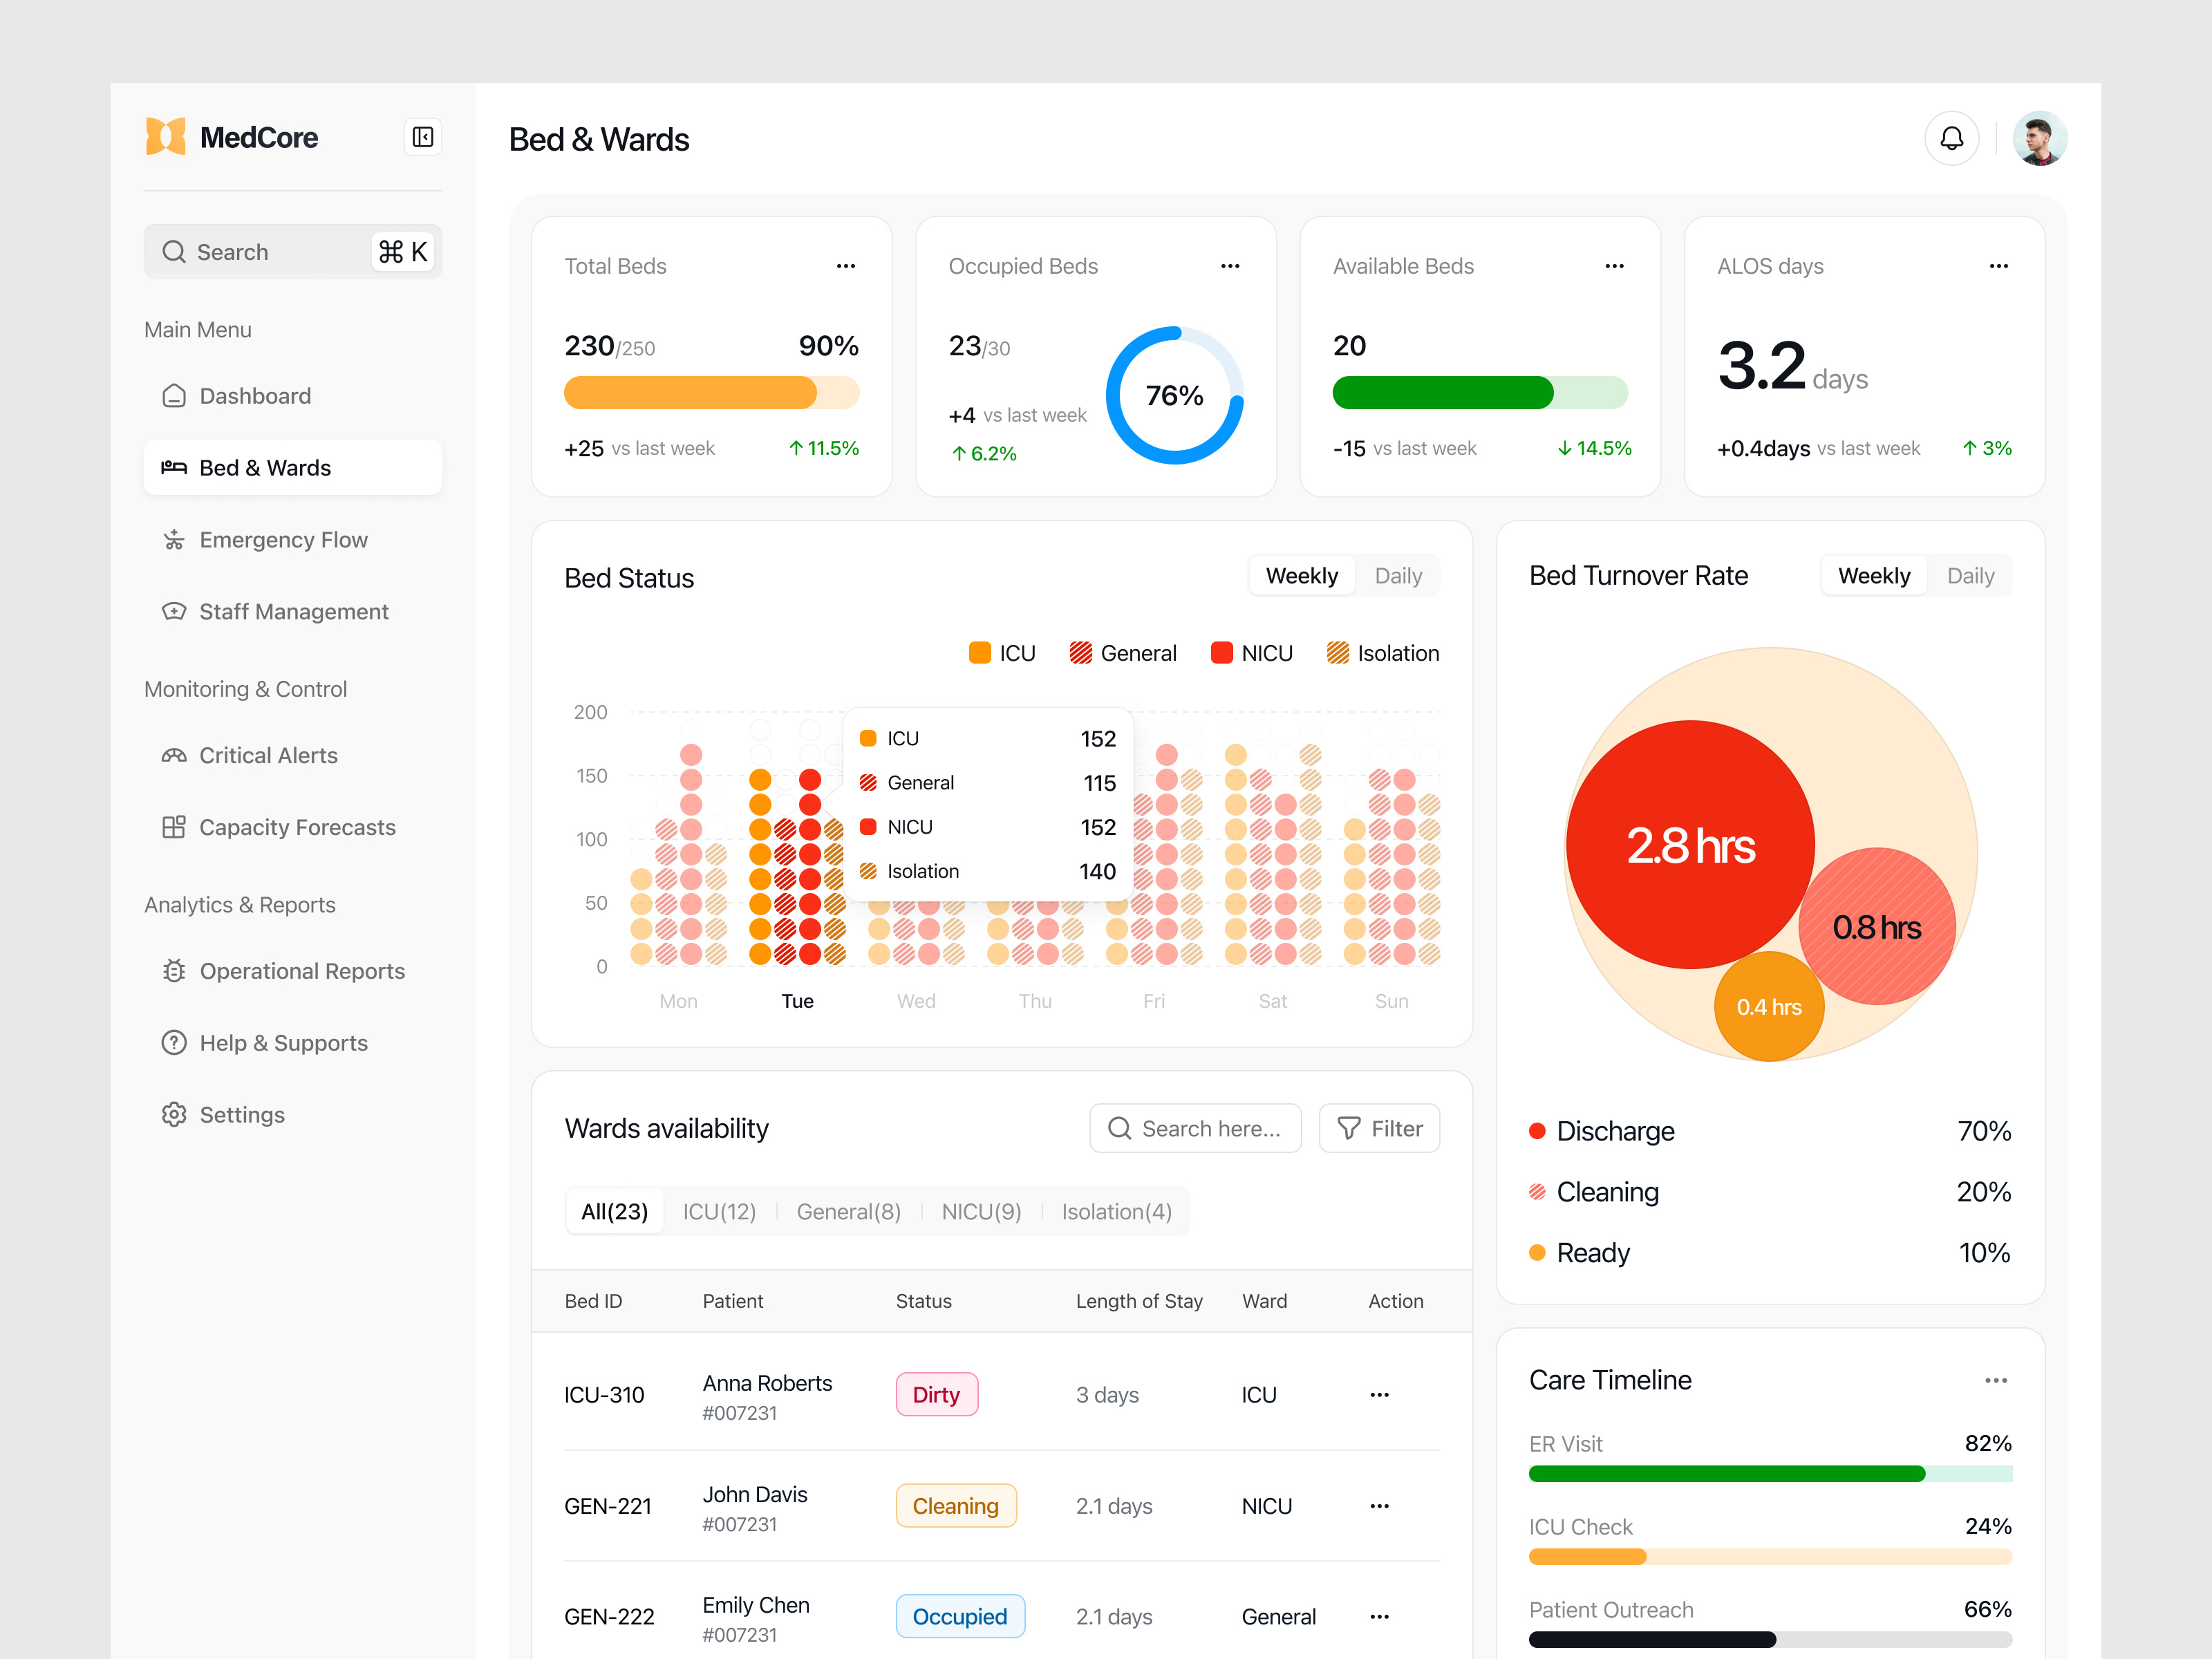Screen dimensions: 2212x1659
Task: Select the ICU(12) tab
Action: (719, 1212)
